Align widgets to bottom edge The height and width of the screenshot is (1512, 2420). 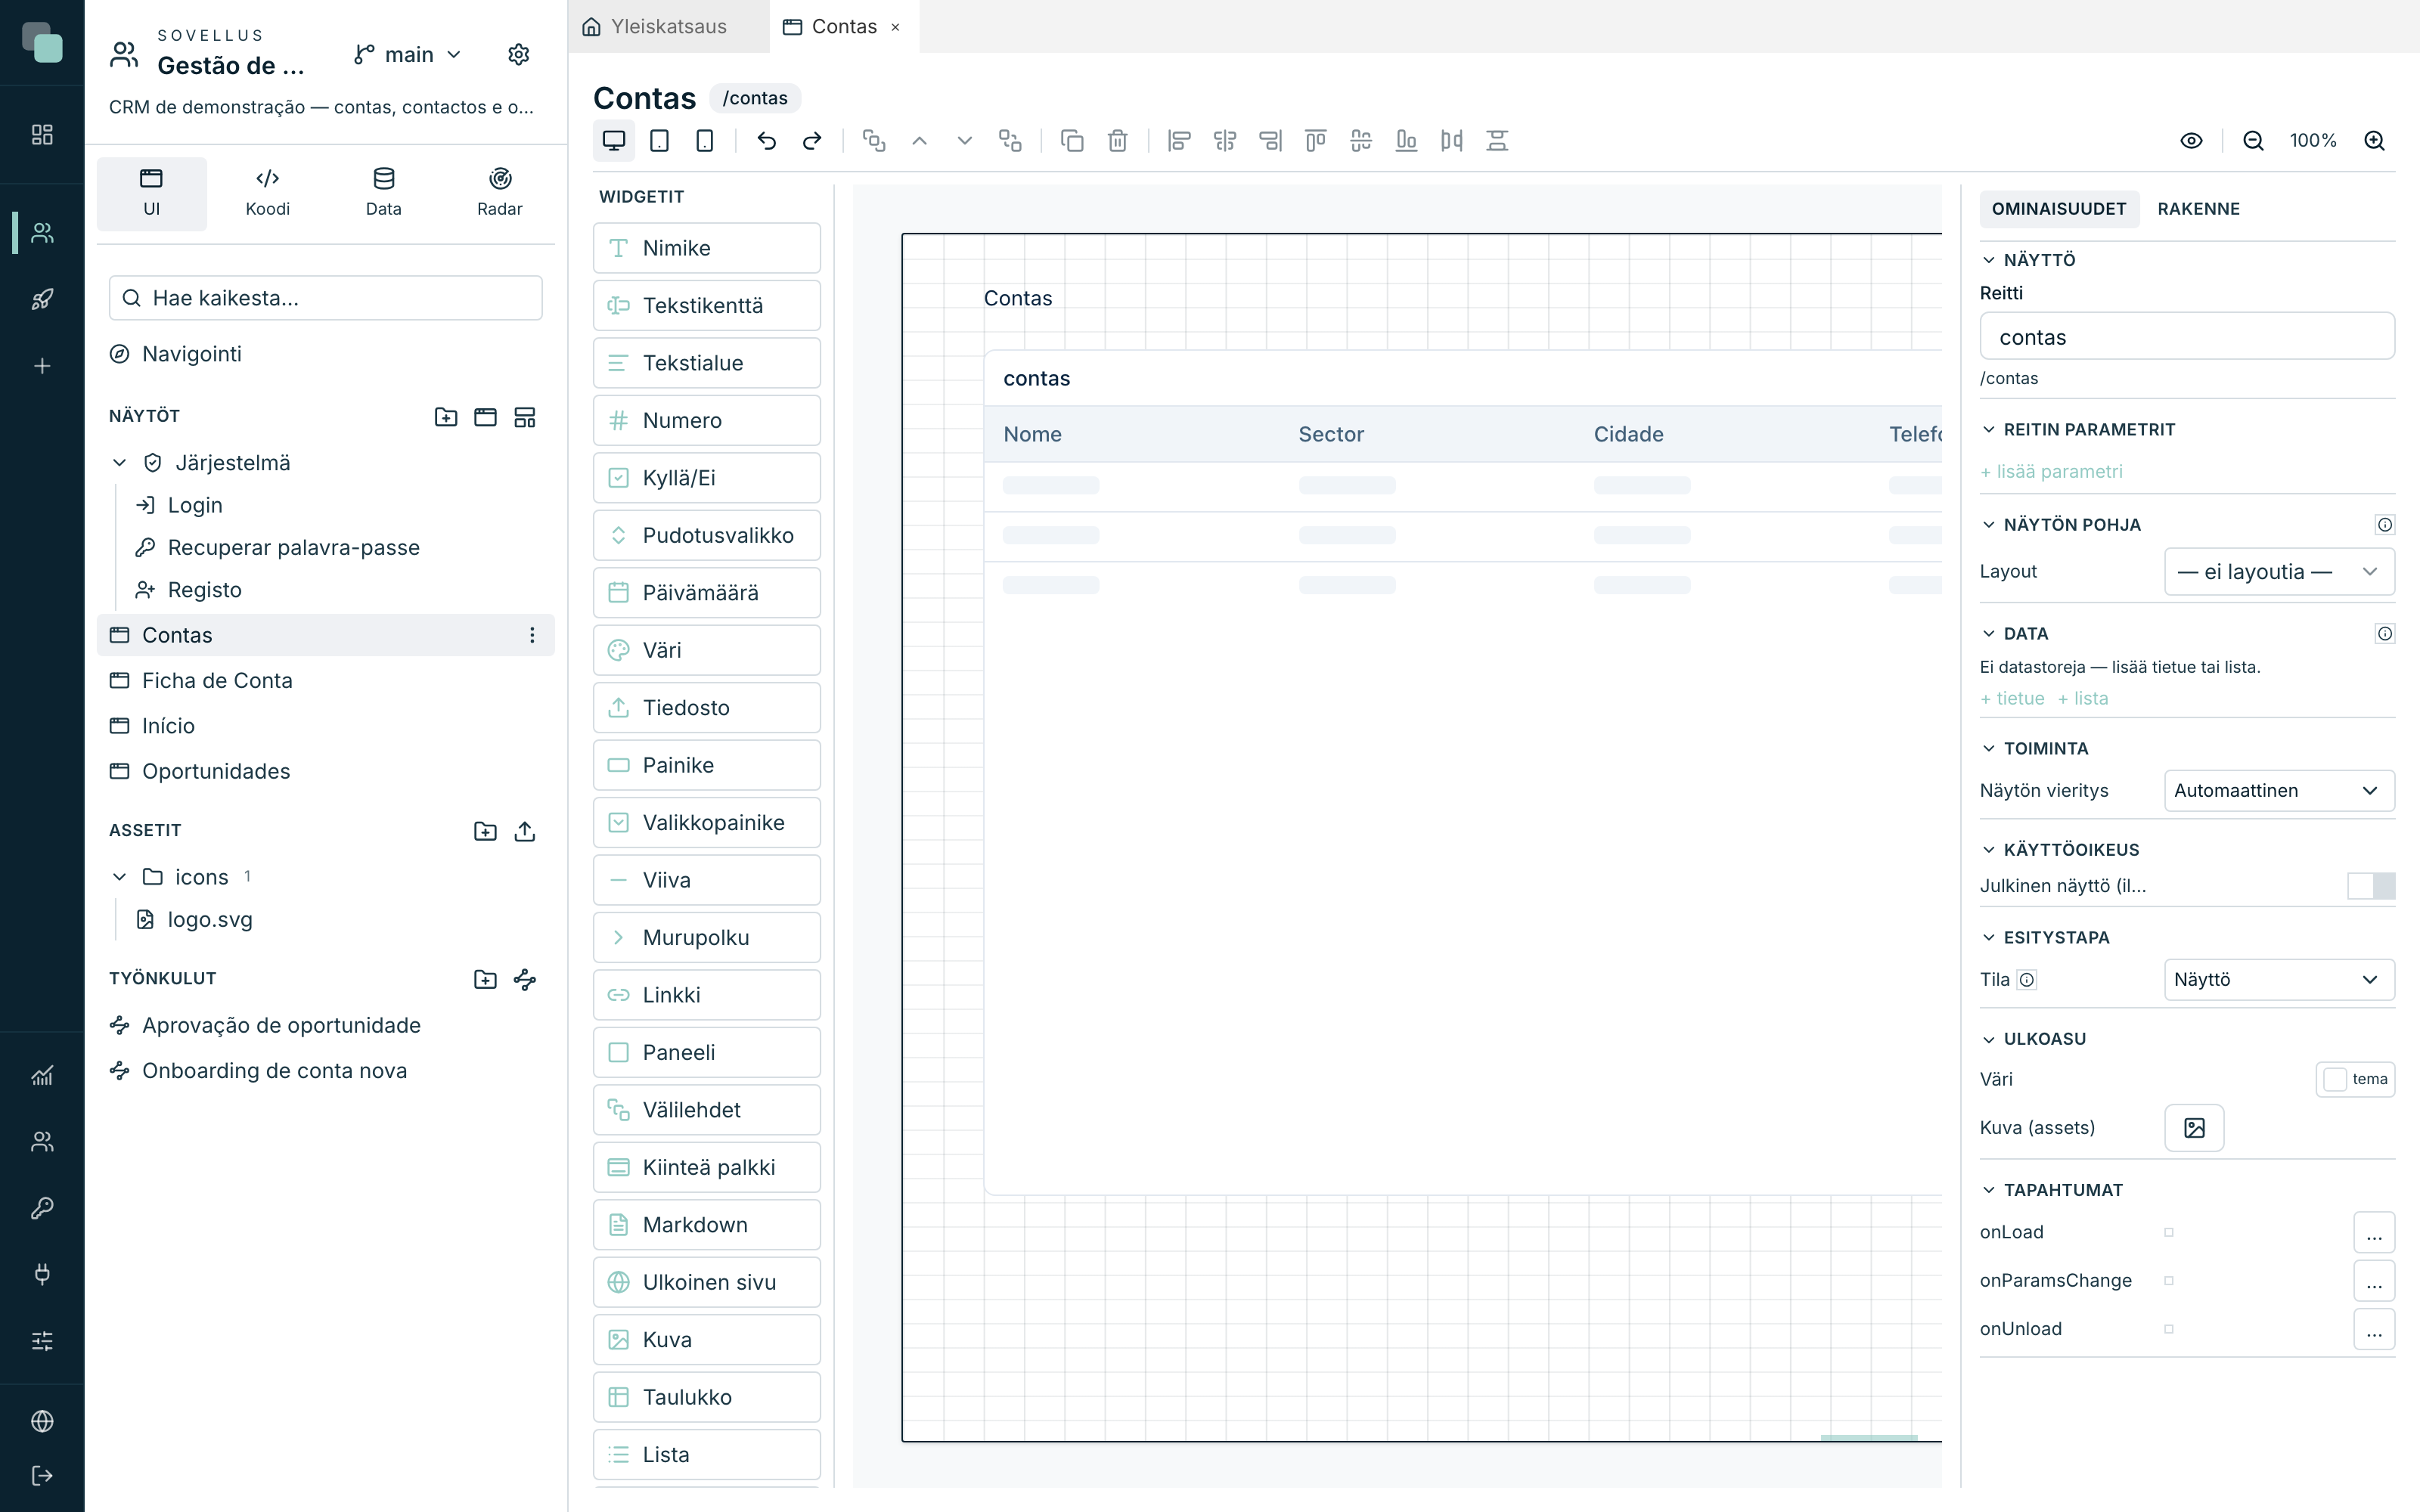click(x=1406, y=141)
